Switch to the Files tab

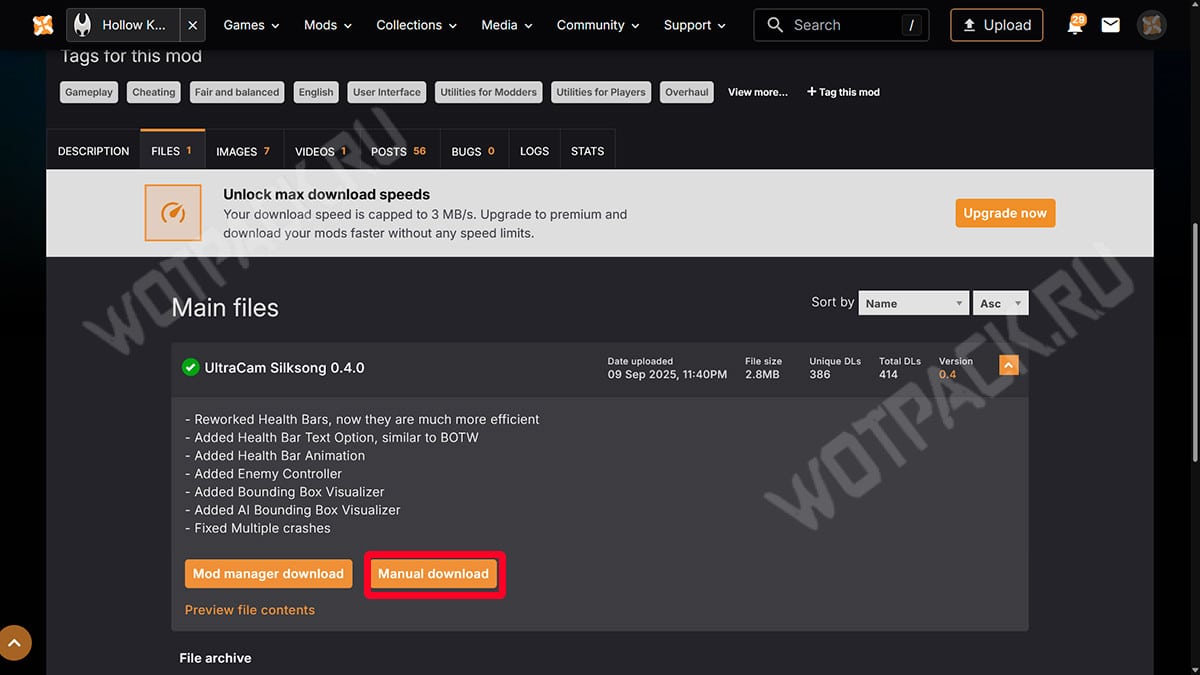point(172,151)
